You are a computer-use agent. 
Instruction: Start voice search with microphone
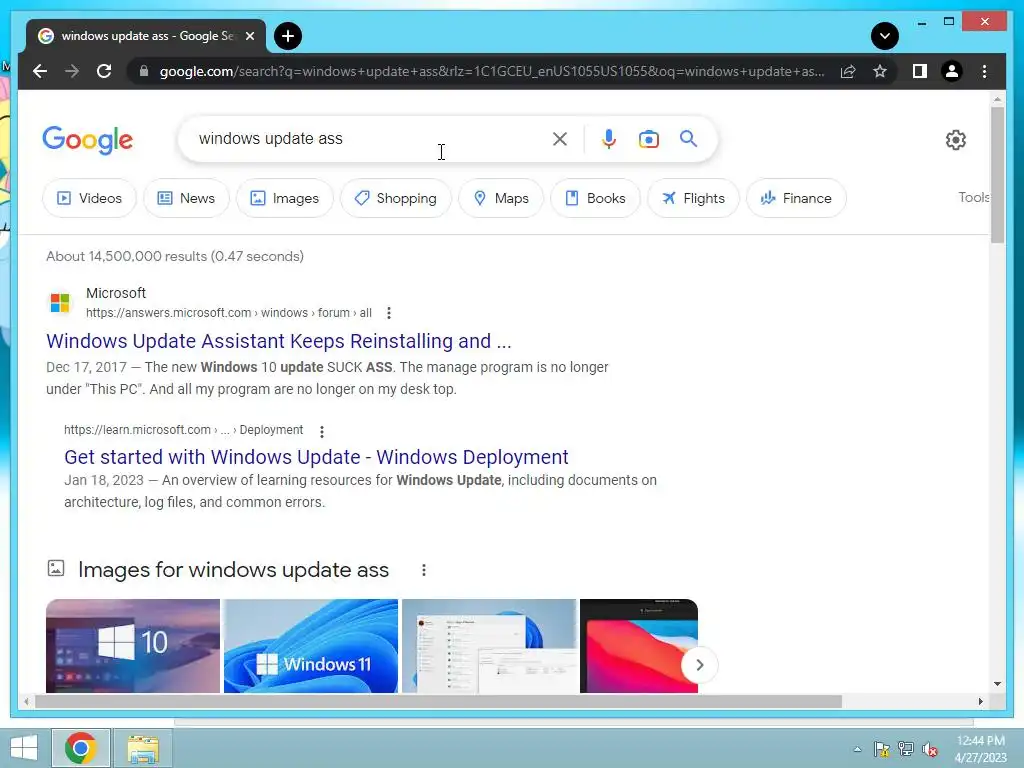pyautogui.click(x=609, y=139)
